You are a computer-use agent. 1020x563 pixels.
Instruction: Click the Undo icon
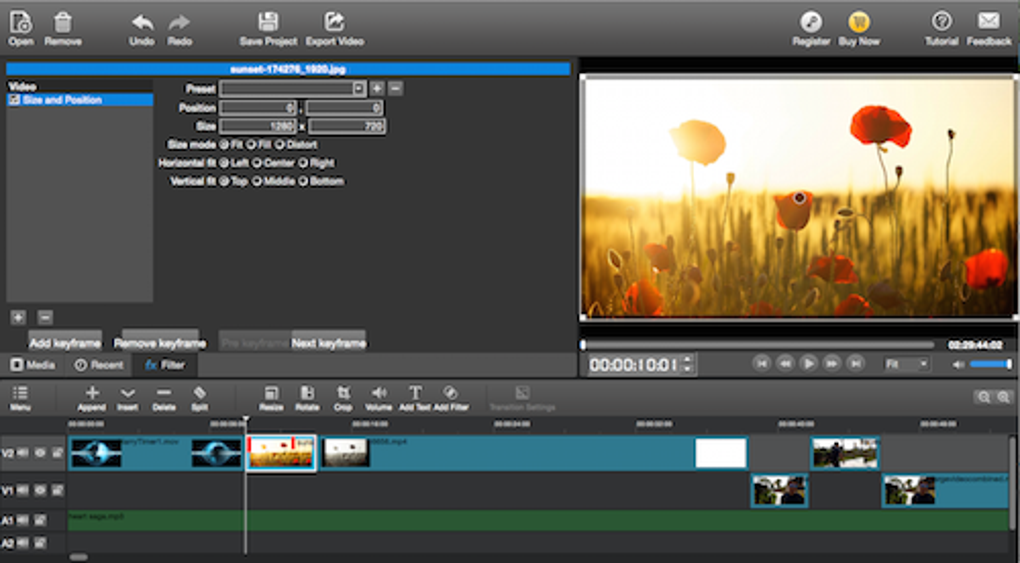[142, 22]
